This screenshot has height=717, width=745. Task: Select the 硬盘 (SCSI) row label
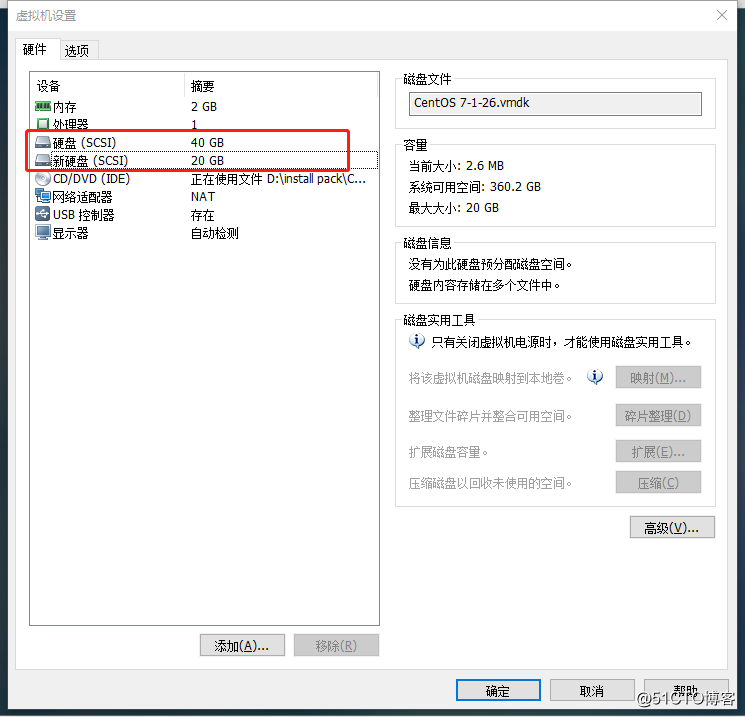(x=84, y=143)
